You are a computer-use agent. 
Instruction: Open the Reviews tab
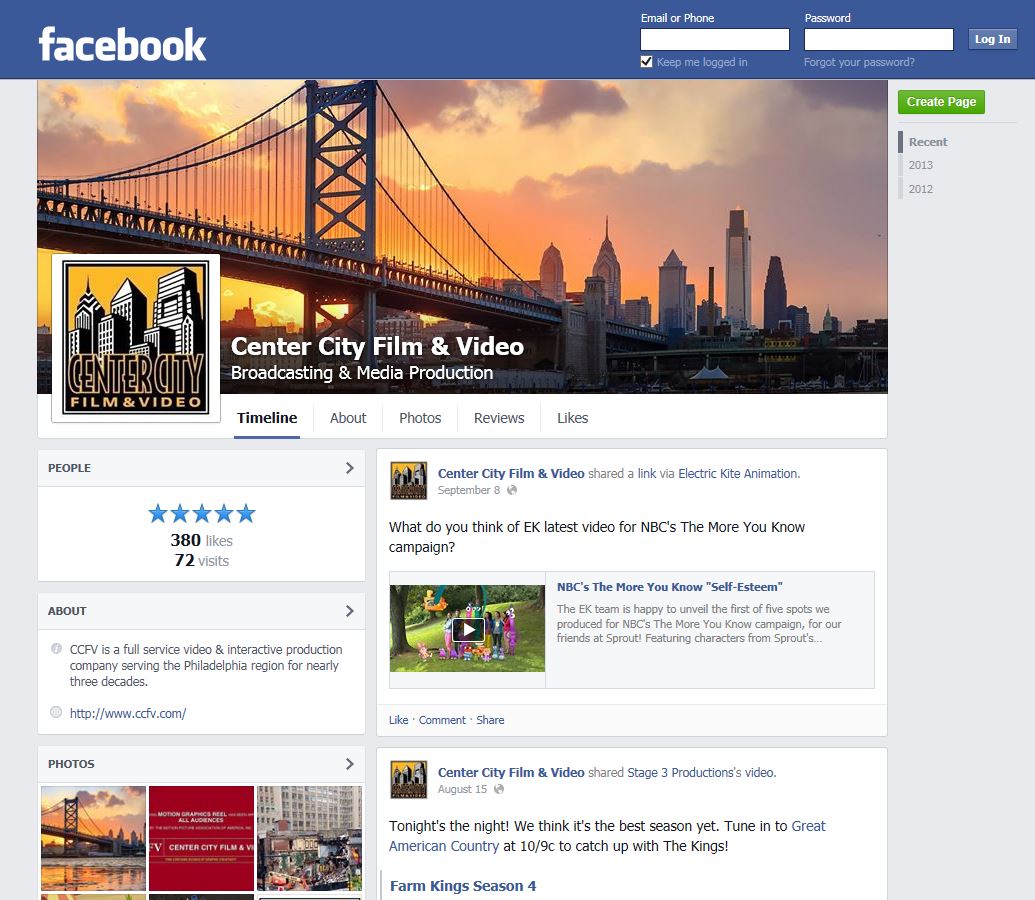pyautogui.click(x=499, y=418)
